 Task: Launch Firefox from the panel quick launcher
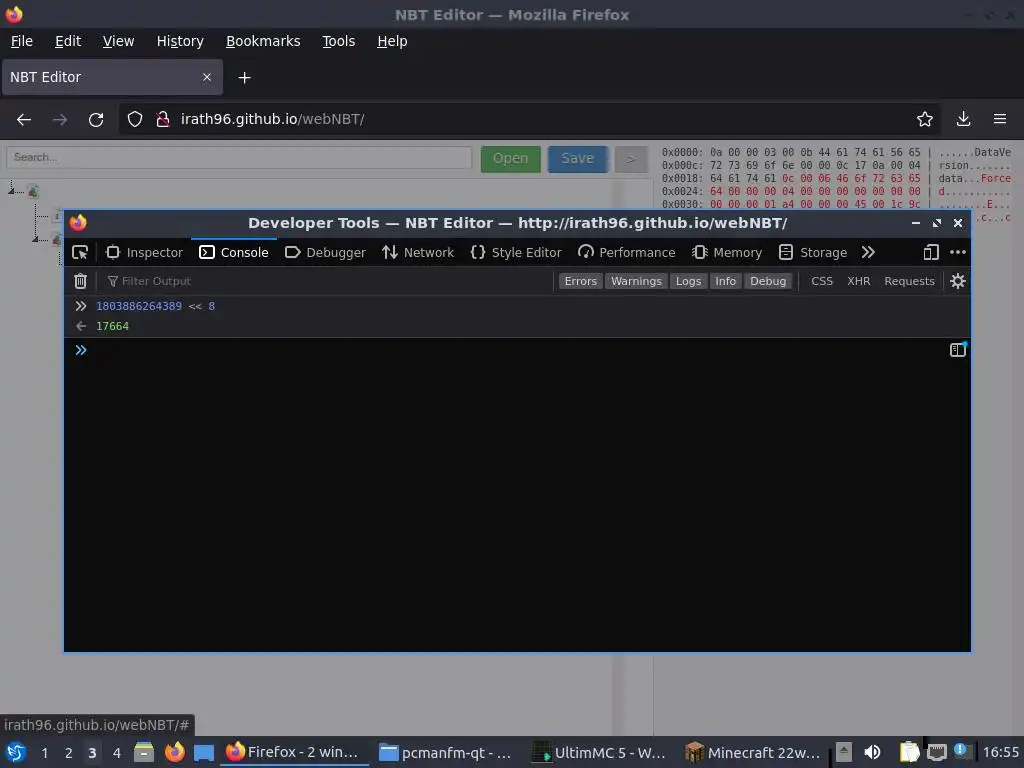[x=174, y=752]
